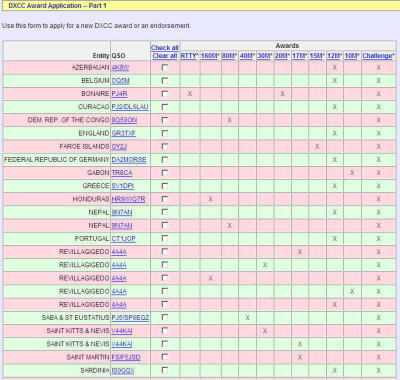Image resolution: width=400 pixels, height=380 pixels.
Task: Click the PORTUGAL entity name
Action: (92, 239)
